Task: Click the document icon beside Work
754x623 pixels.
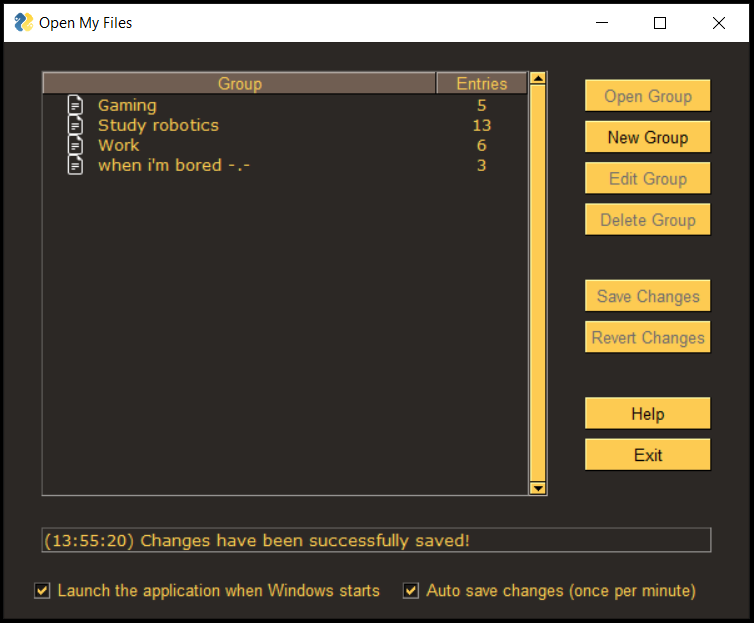Action: pyautogui.click(x=75, y=145)
